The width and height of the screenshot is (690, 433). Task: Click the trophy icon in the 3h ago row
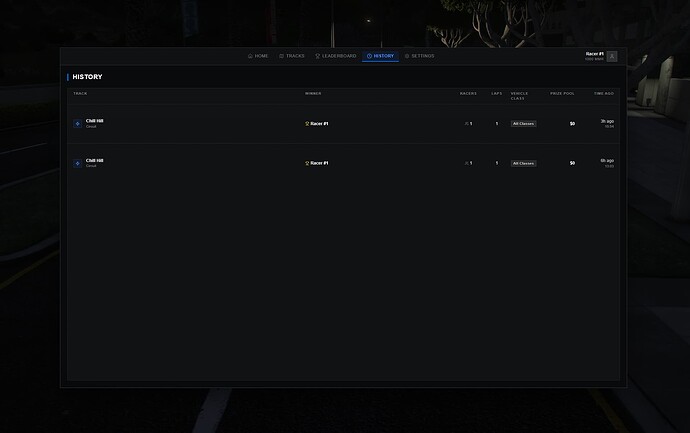coord(307,124)
